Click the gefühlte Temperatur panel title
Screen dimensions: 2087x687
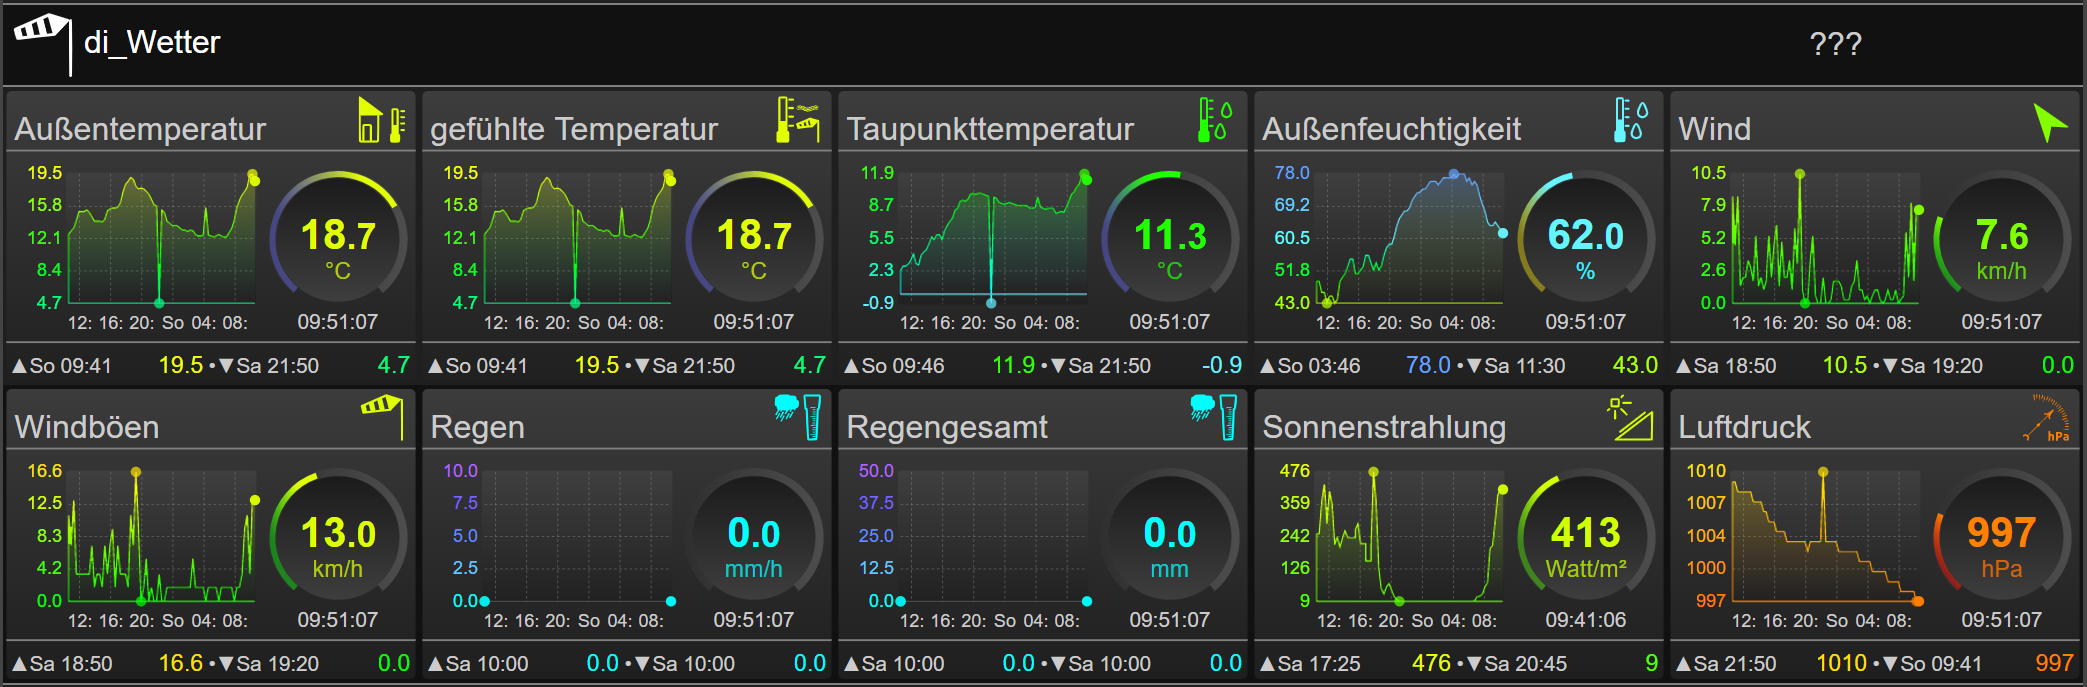(x=574, y=129)
